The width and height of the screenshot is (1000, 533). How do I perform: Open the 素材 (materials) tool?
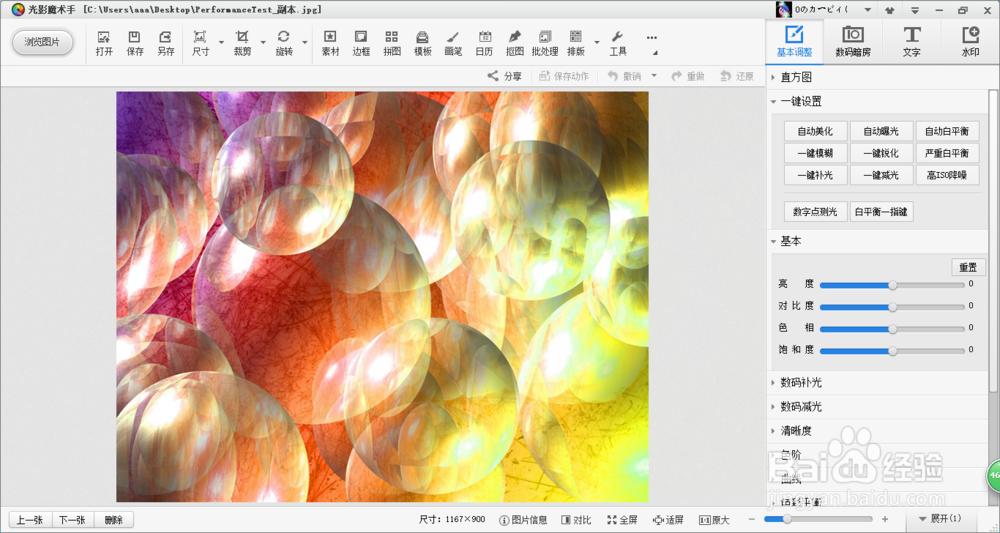[x=330, y=43]
